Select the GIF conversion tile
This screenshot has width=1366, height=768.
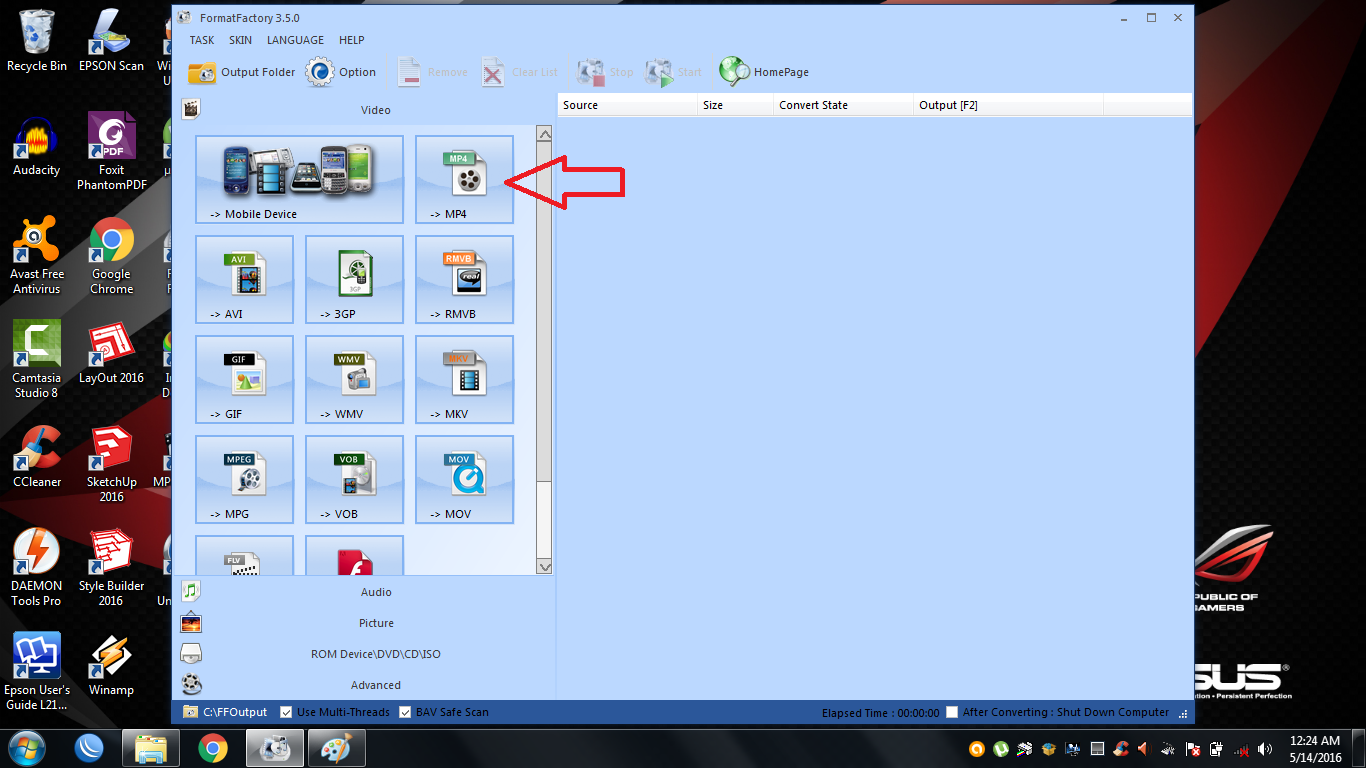coord(244,380)
